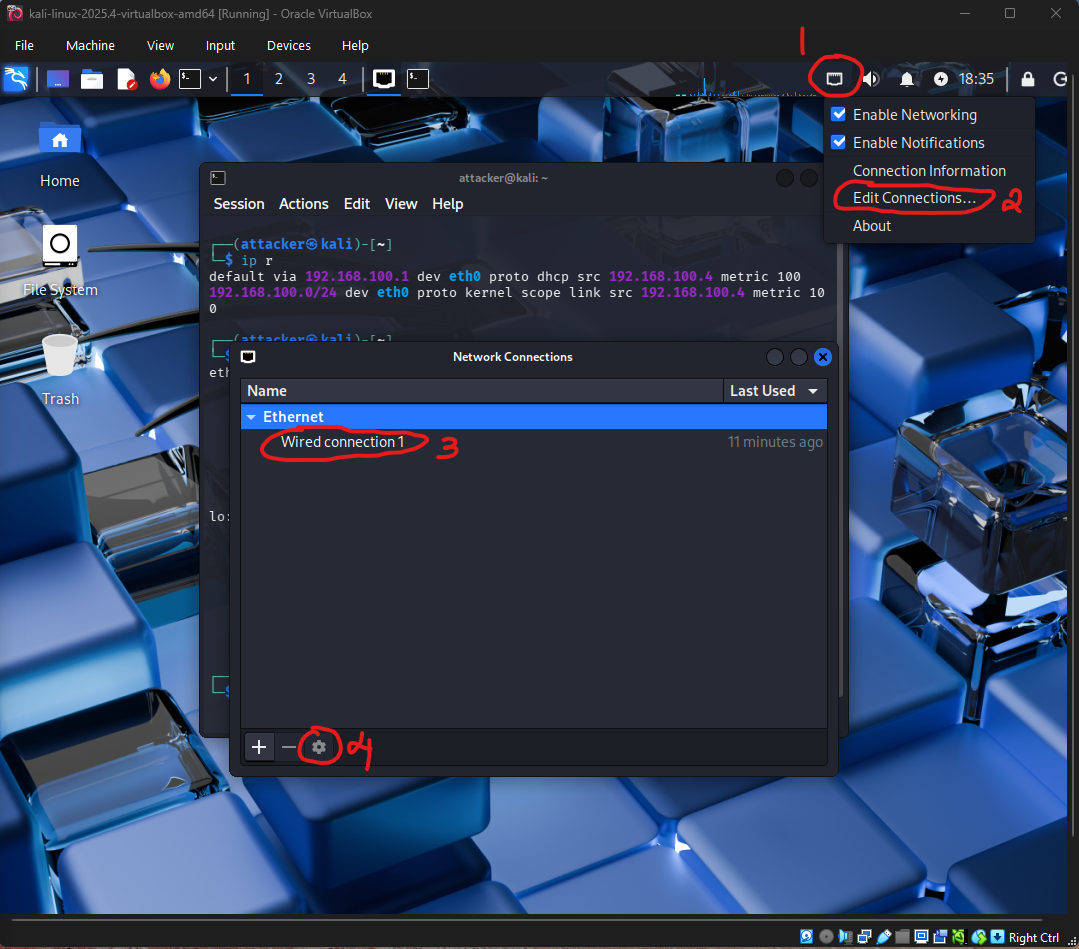Uncheck Enable Notifications

838,142
